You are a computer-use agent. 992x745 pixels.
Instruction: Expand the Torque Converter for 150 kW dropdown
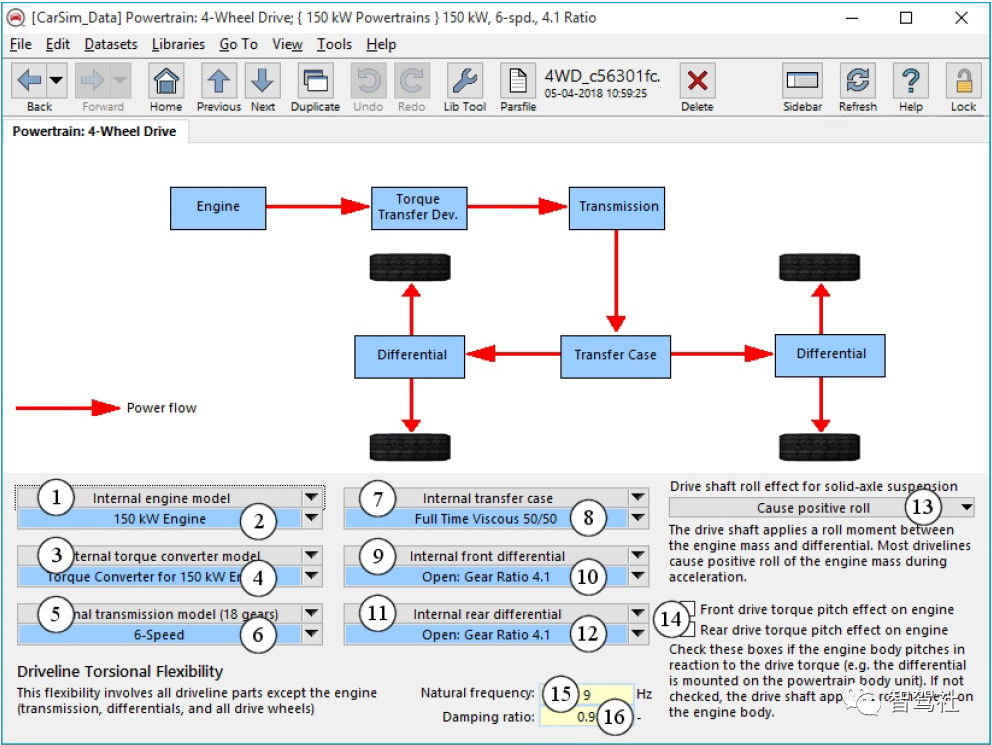(312, 576)
